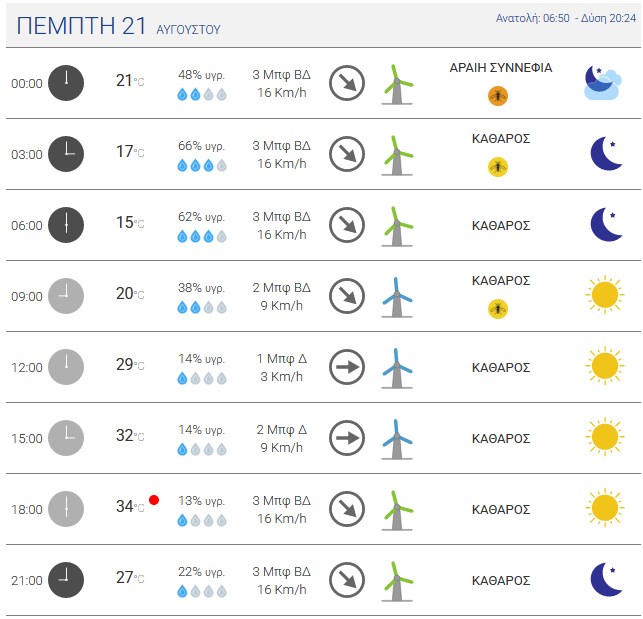The height and width of the screenshot is (619, 643).
Task: Click the 32°C temperature at 15:00
Action: pos(130,436)
